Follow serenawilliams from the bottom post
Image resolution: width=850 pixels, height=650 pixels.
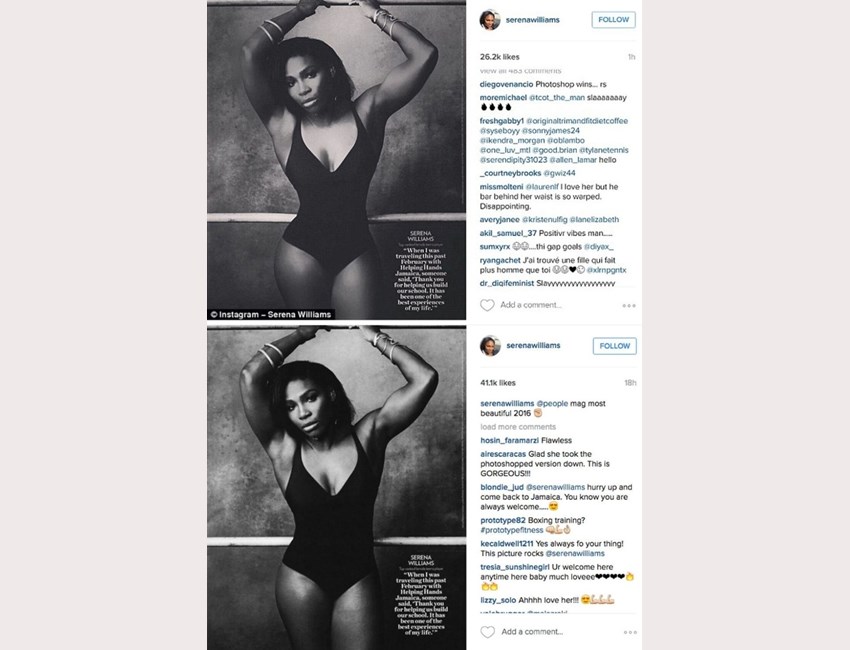[615, 346]
